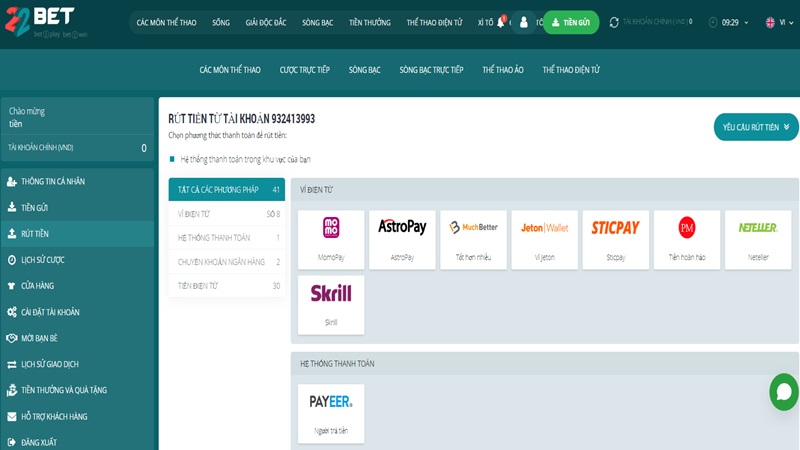Image resolution: width=800 pixels, height=450 pixels.
Task: Open Xì tố in top menu
Action: (x=485, y=22)
